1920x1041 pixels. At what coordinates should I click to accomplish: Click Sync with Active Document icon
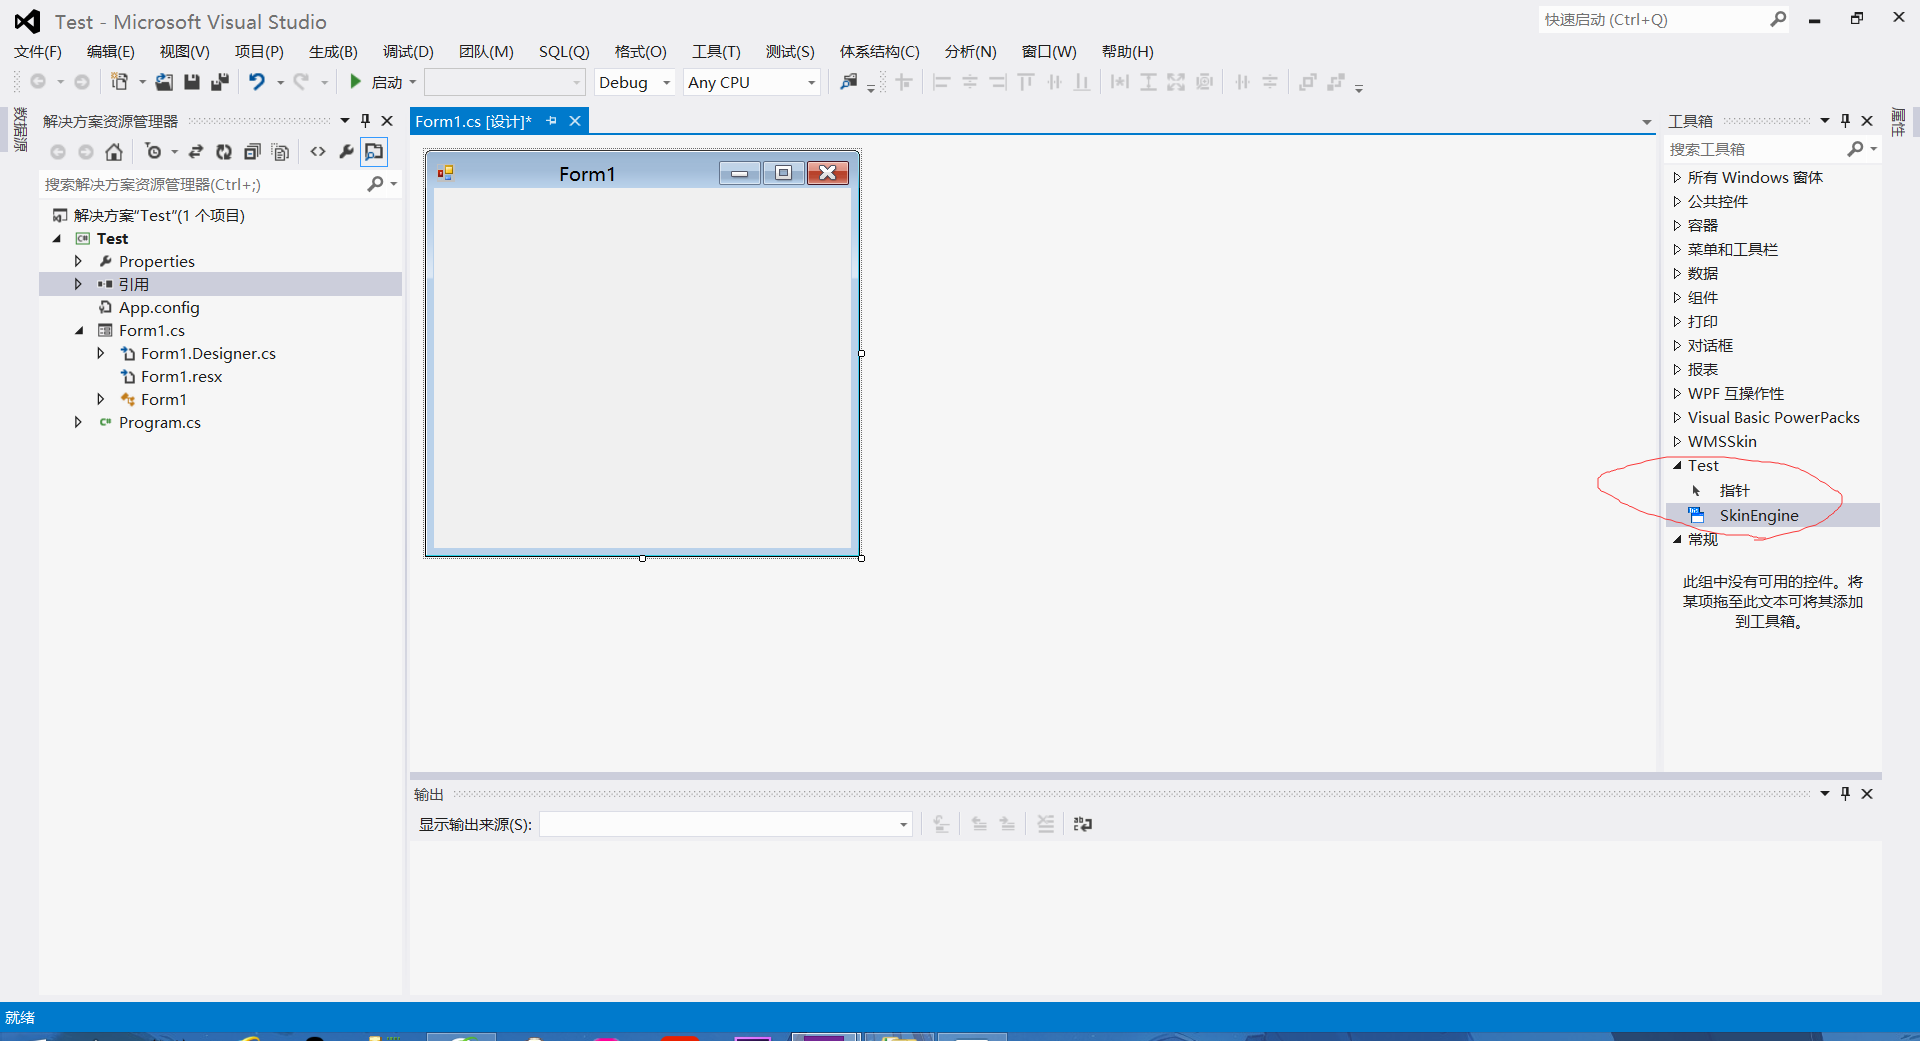(x=196, y=152)
